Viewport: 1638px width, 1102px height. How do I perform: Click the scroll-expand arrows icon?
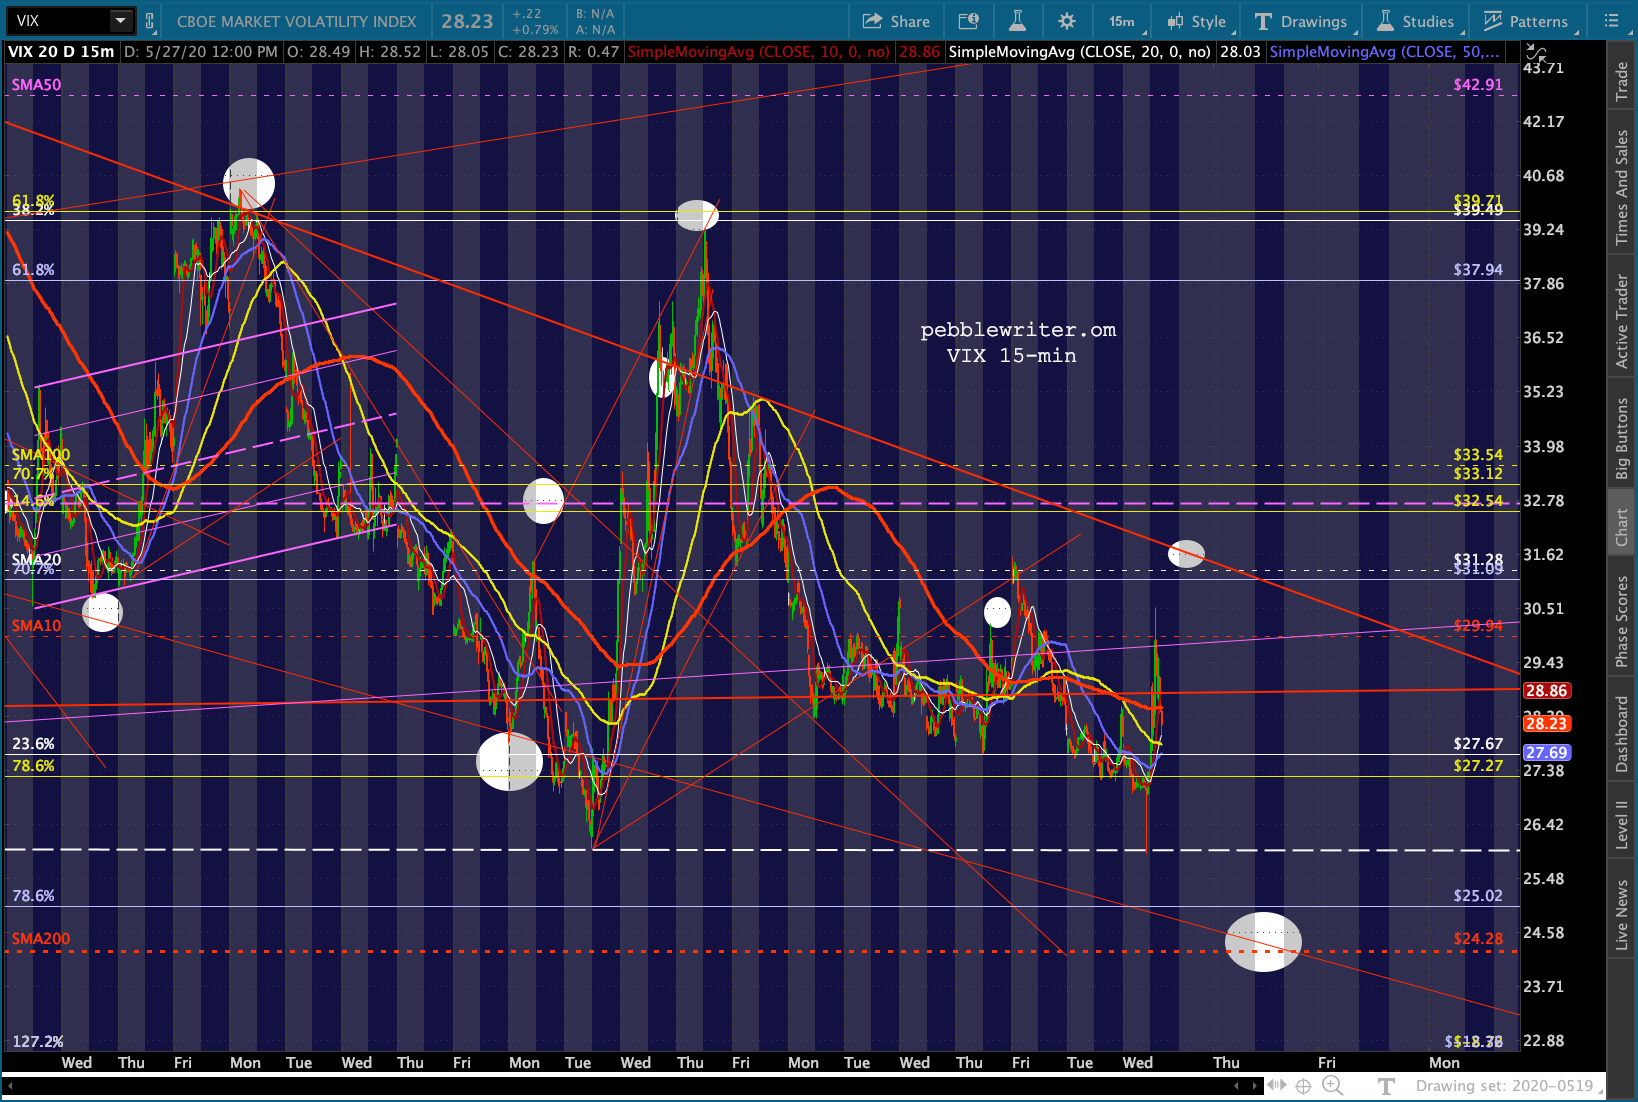point(1276,1086)
